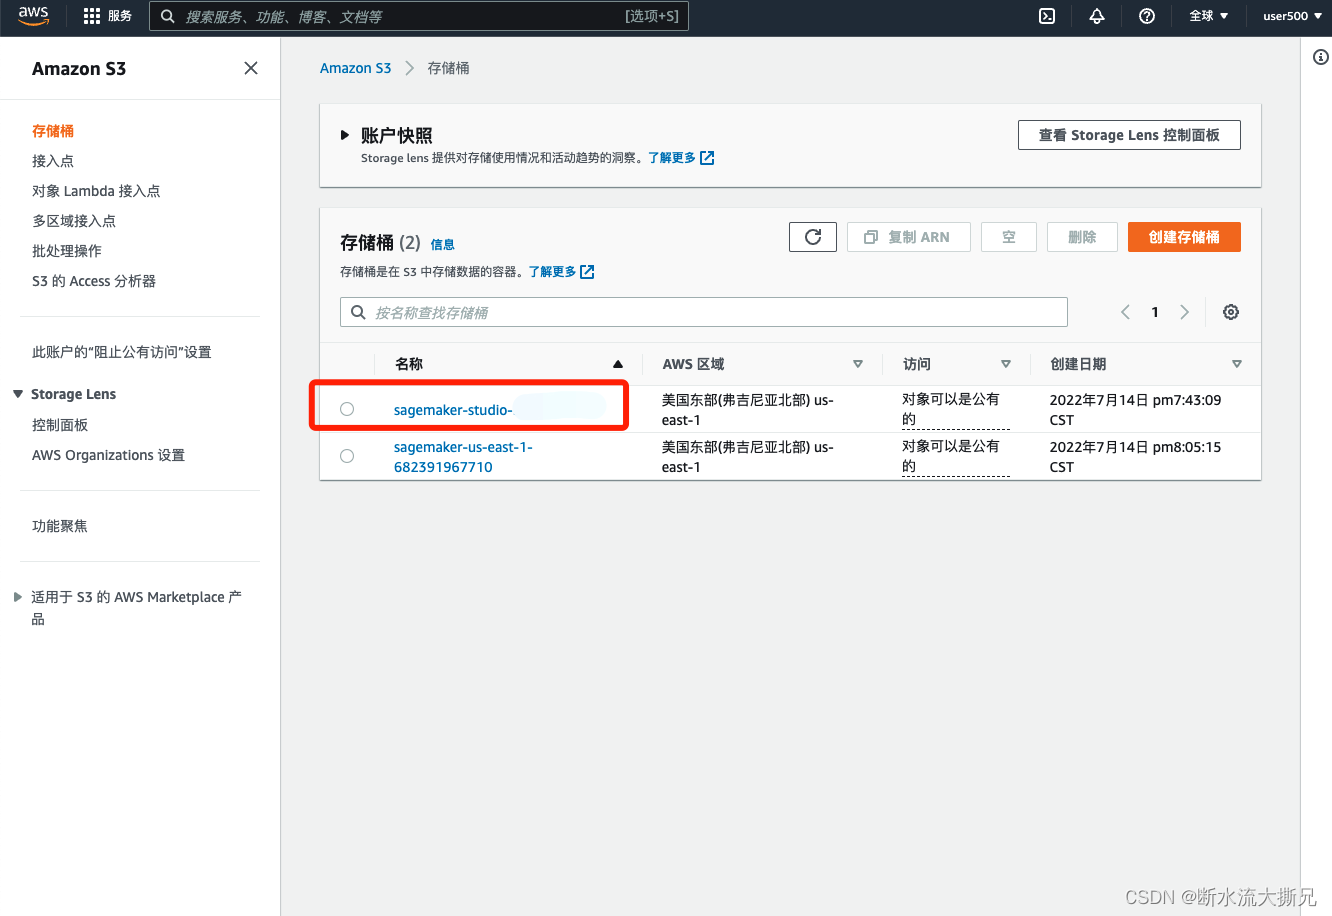Open Block Public Access account settings
The height and width of the screenshot is (916, 1332).
coord(122,352)
